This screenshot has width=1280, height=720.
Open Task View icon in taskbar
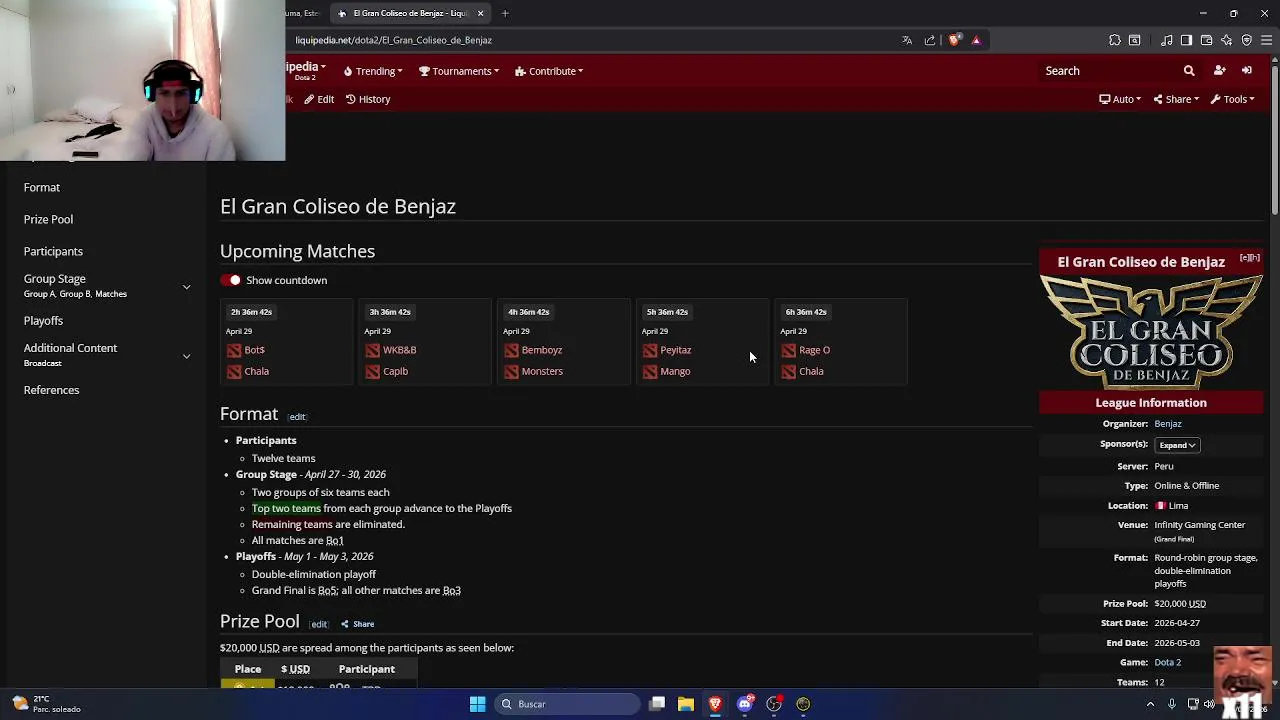click(x=657, y=704)
